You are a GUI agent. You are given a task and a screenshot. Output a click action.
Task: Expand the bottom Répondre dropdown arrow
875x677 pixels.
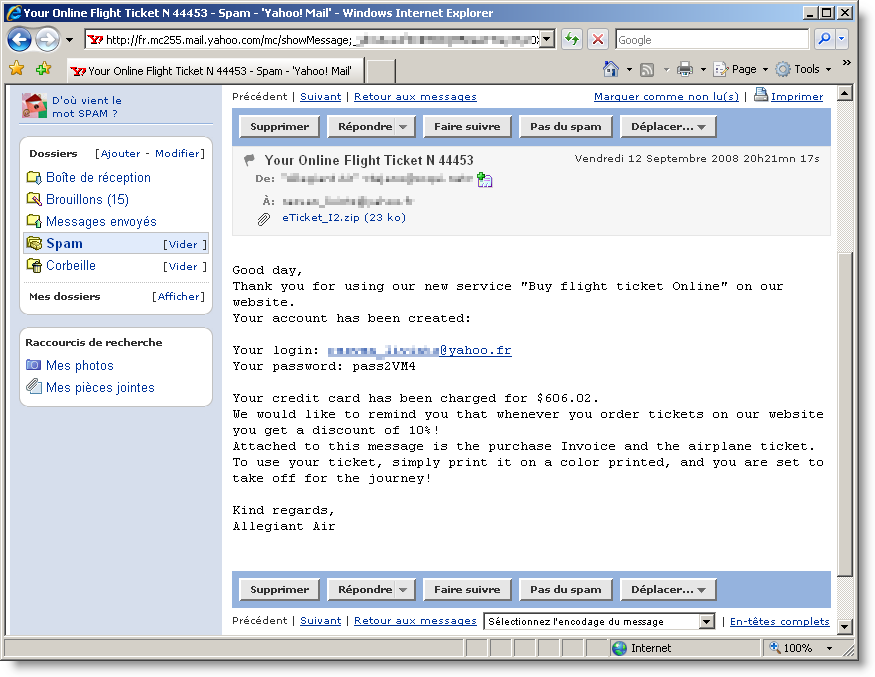(403, 590)
